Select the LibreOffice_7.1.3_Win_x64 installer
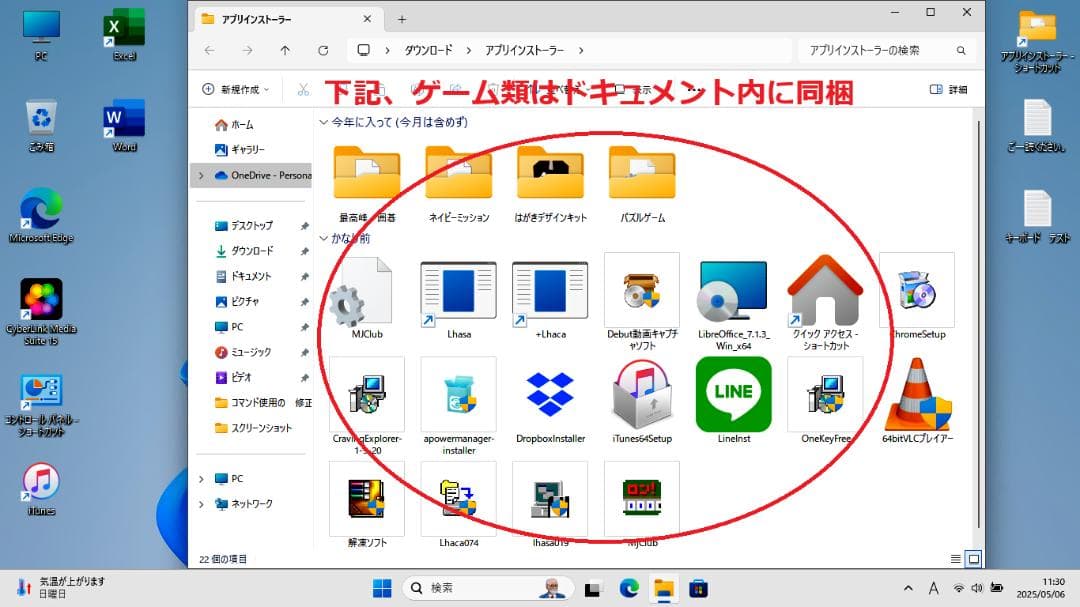The width and height of the screenshot is (1080, 607). pos(733,292)
